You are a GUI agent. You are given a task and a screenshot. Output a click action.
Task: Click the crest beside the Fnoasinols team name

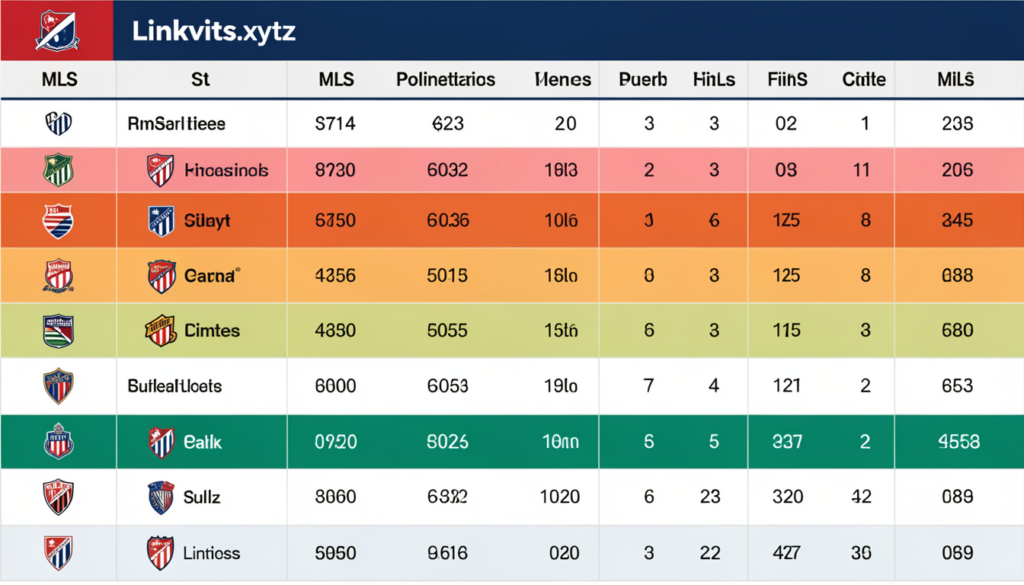point(161,171)
